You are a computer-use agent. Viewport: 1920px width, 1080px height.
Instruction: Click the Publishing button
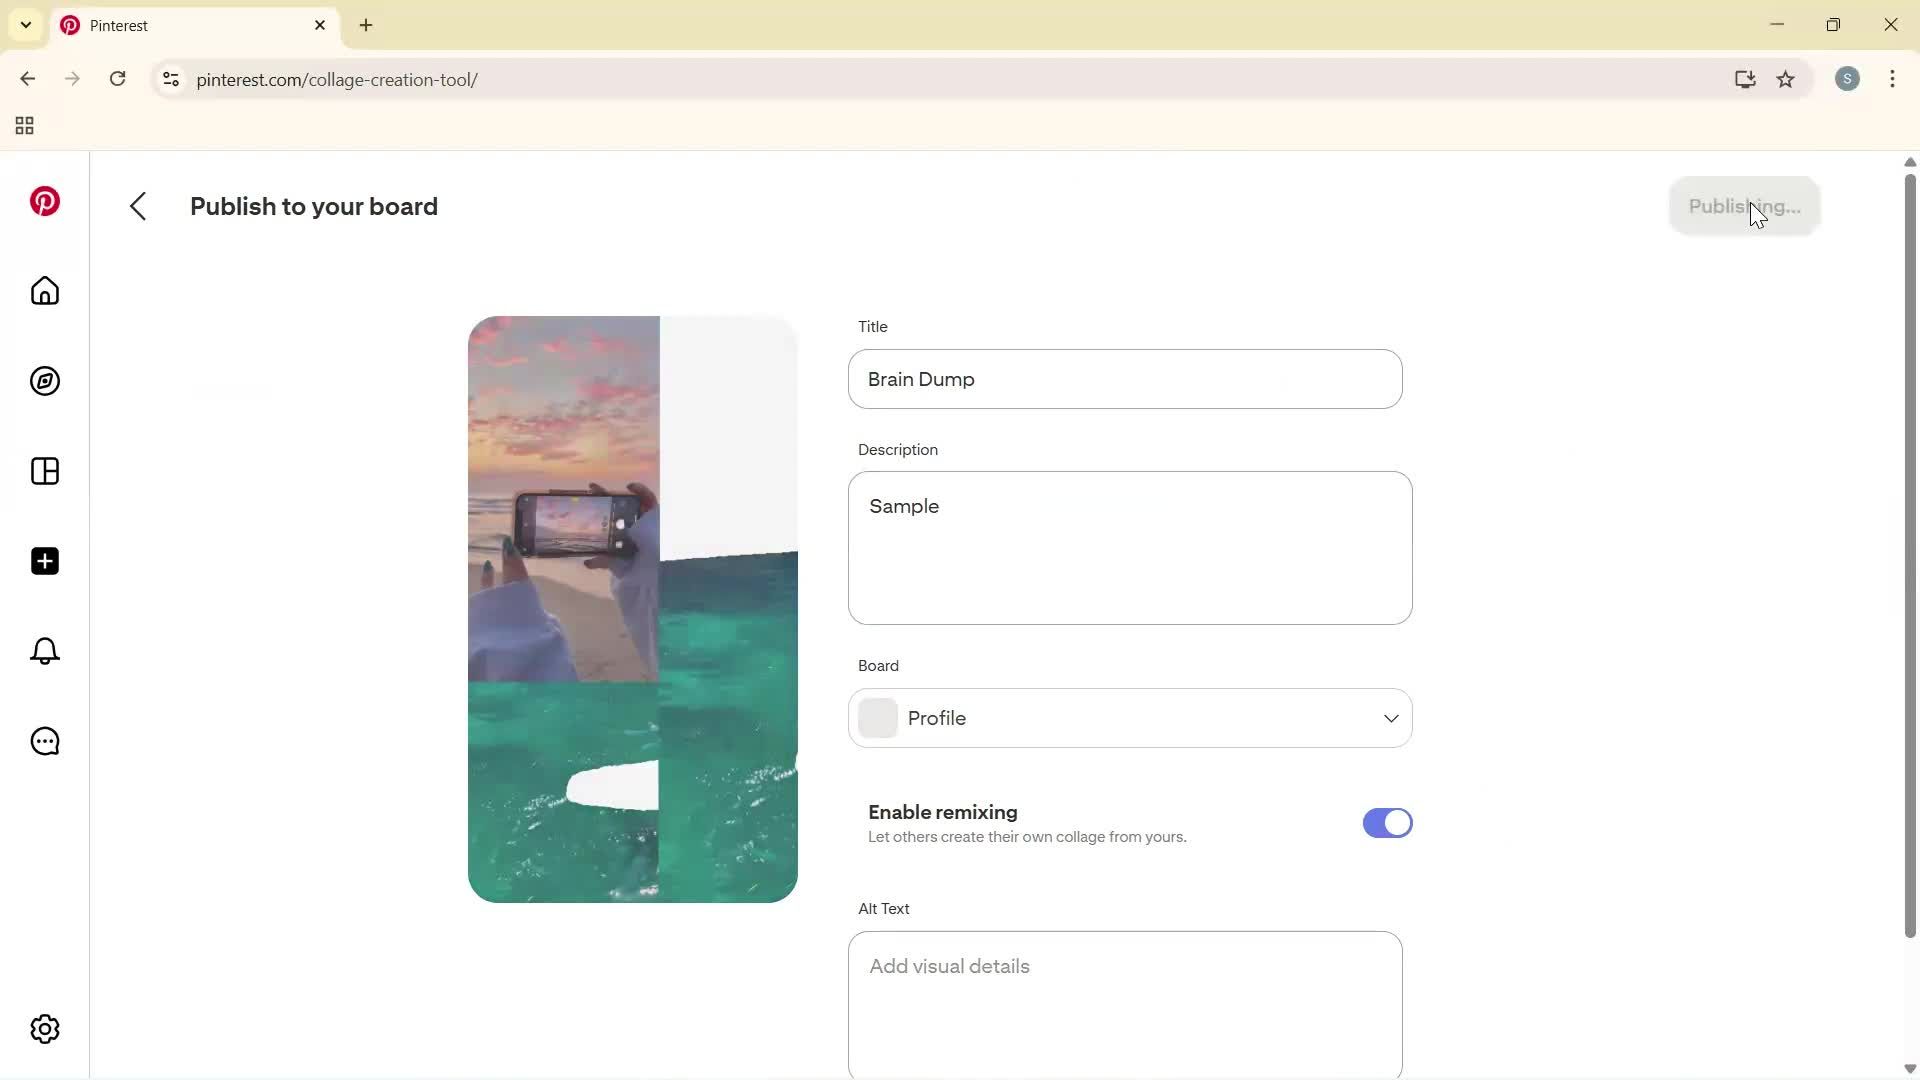(x=1744, y=206)
